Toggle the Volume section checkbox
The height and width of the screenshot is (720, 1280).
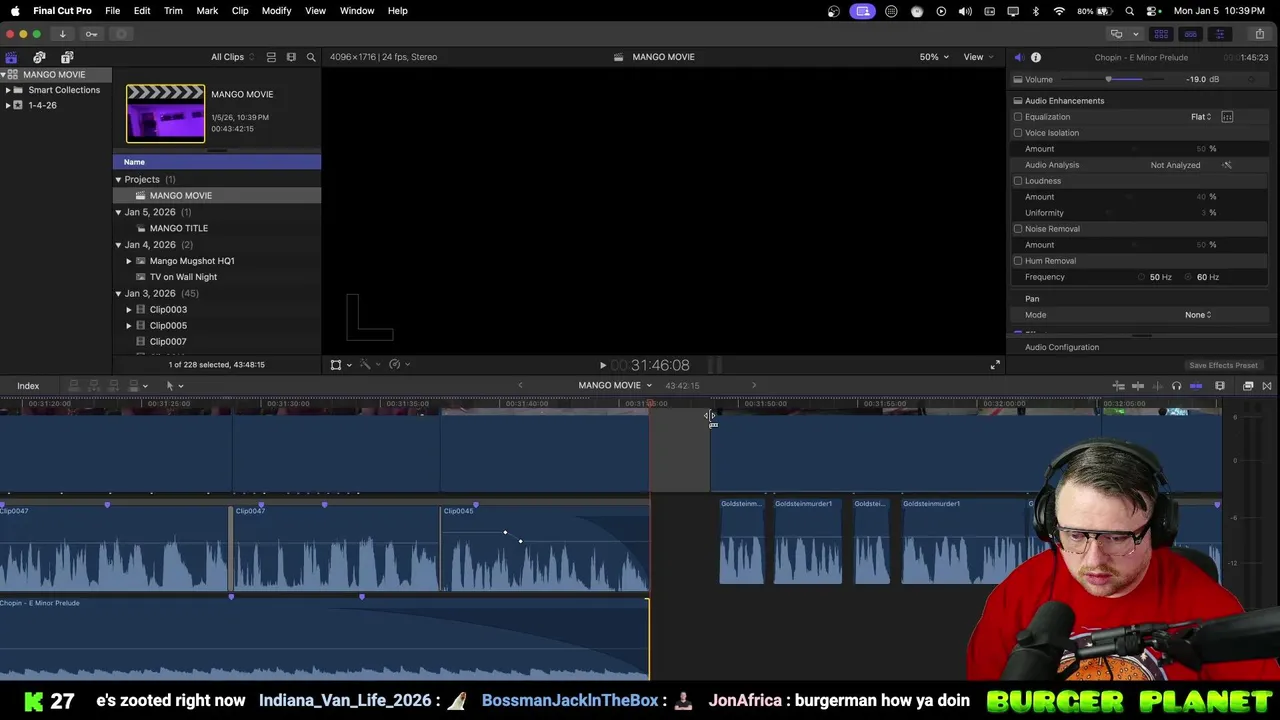(1018, 80)
